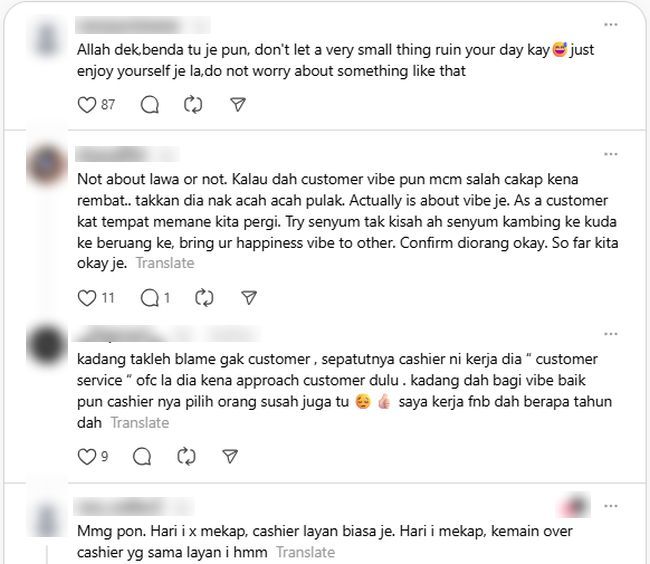Open the reply thread showing 1 reply
Image resolution: width=650 pixels, height=564 pixels.
tap(155, 298)
